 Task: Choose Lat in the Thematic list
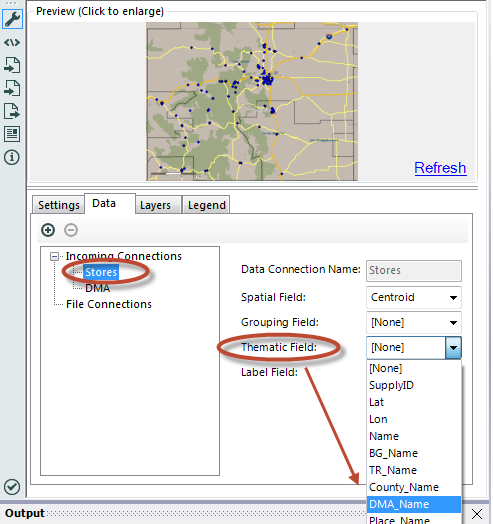click(x=414, y=402)
